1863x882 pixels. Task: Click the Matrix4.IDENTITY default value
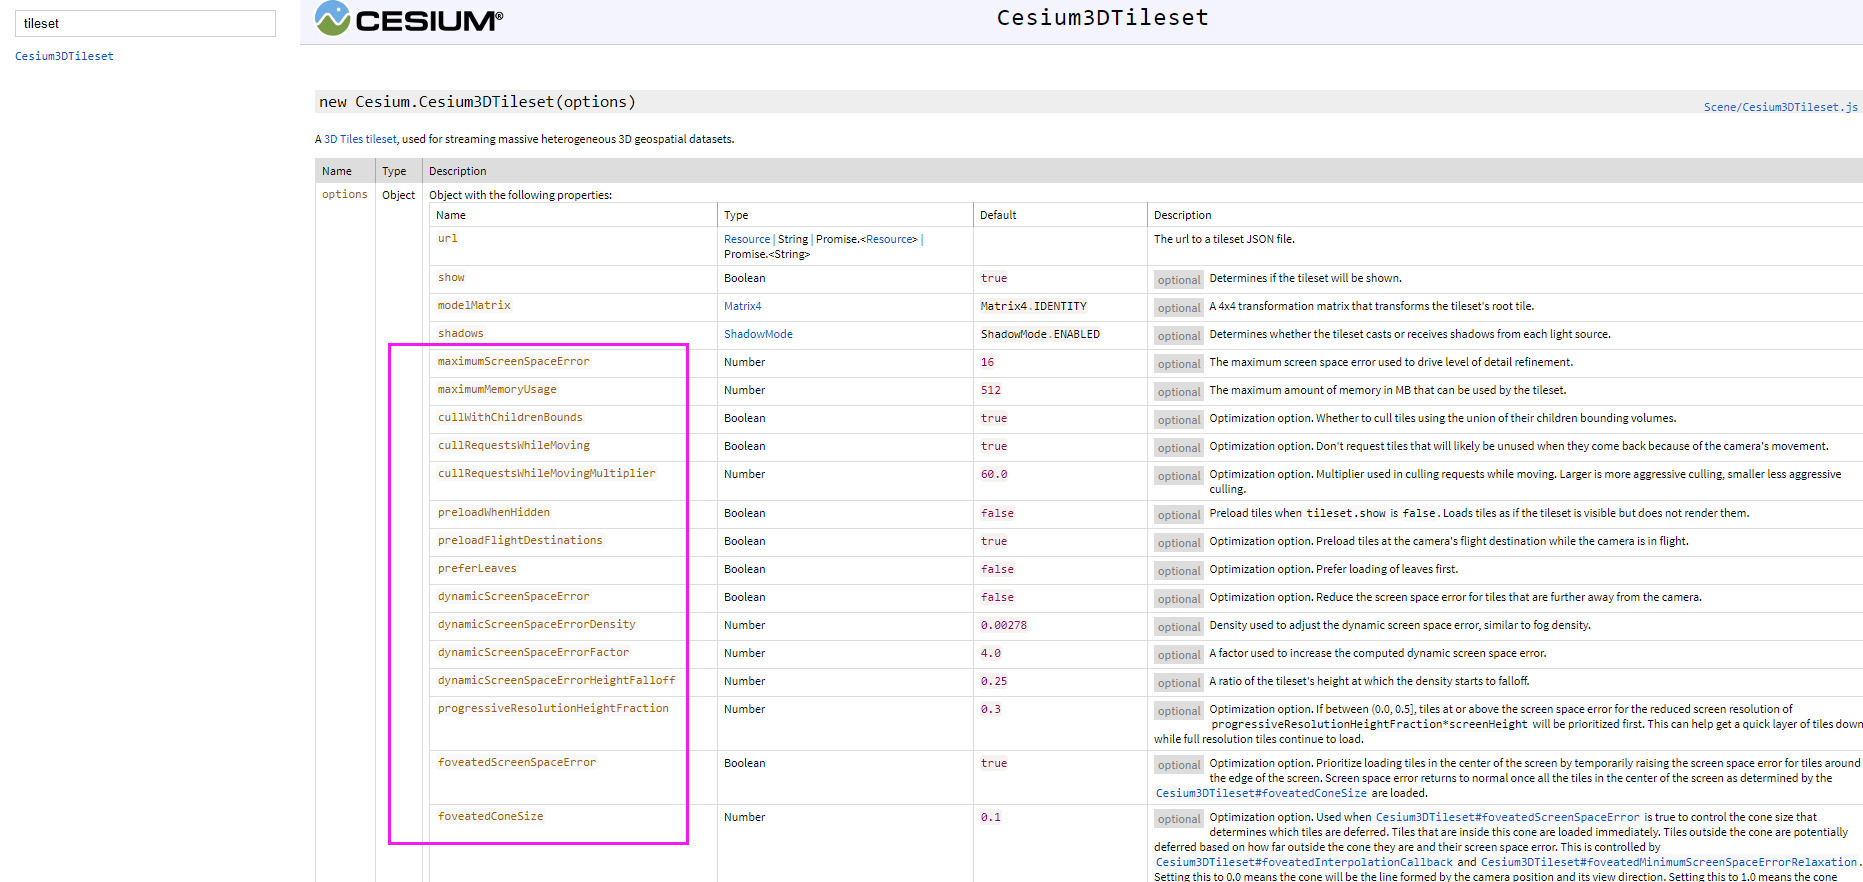click(x=1033, y=306)
